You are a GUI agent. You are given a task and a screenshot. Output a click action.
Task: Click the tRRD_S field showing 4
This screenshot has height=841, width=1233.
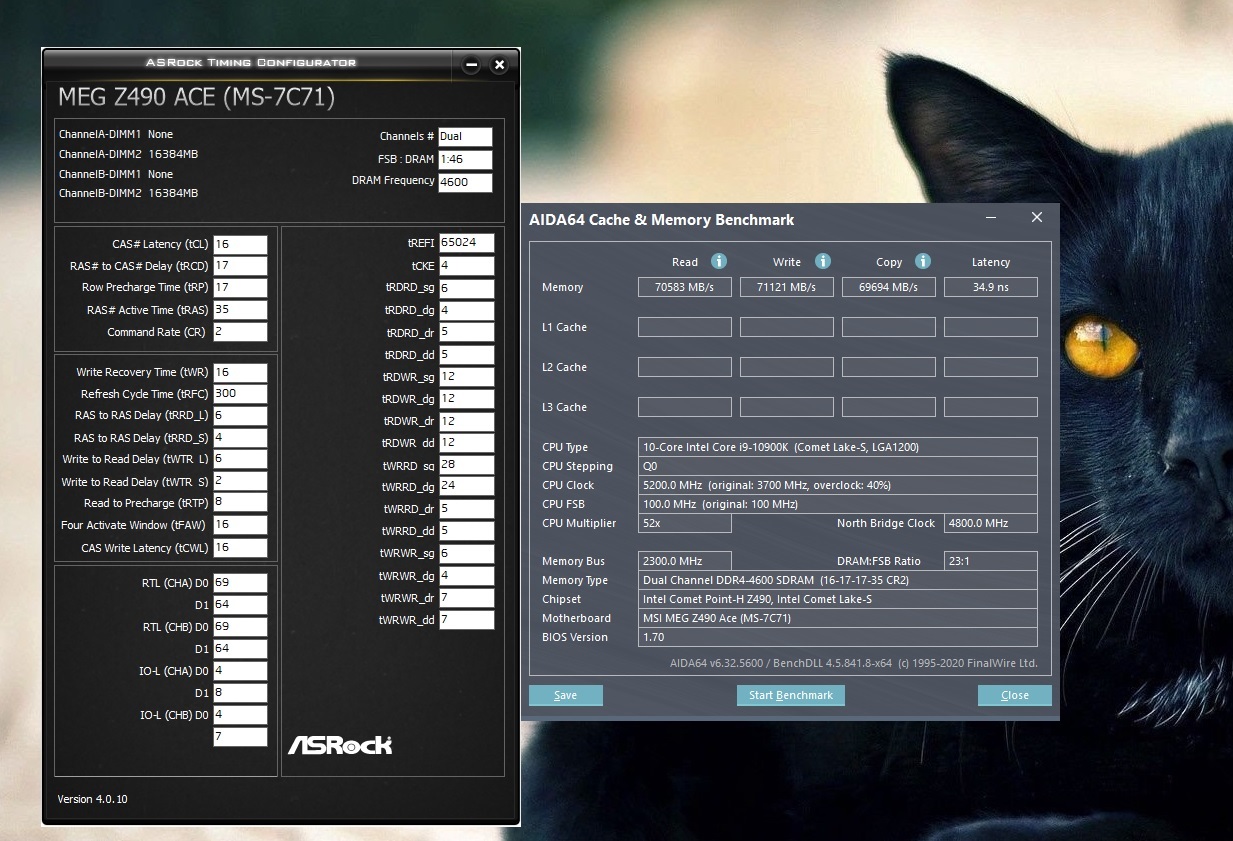click(240, 438)
